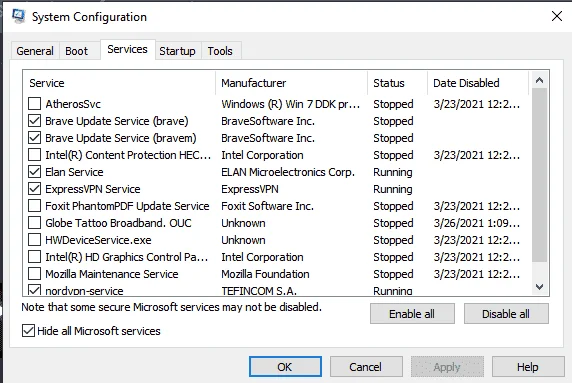Check the Globe Tattoo Broadband. OUC box

pyautogui.click(x=34, y=223)
